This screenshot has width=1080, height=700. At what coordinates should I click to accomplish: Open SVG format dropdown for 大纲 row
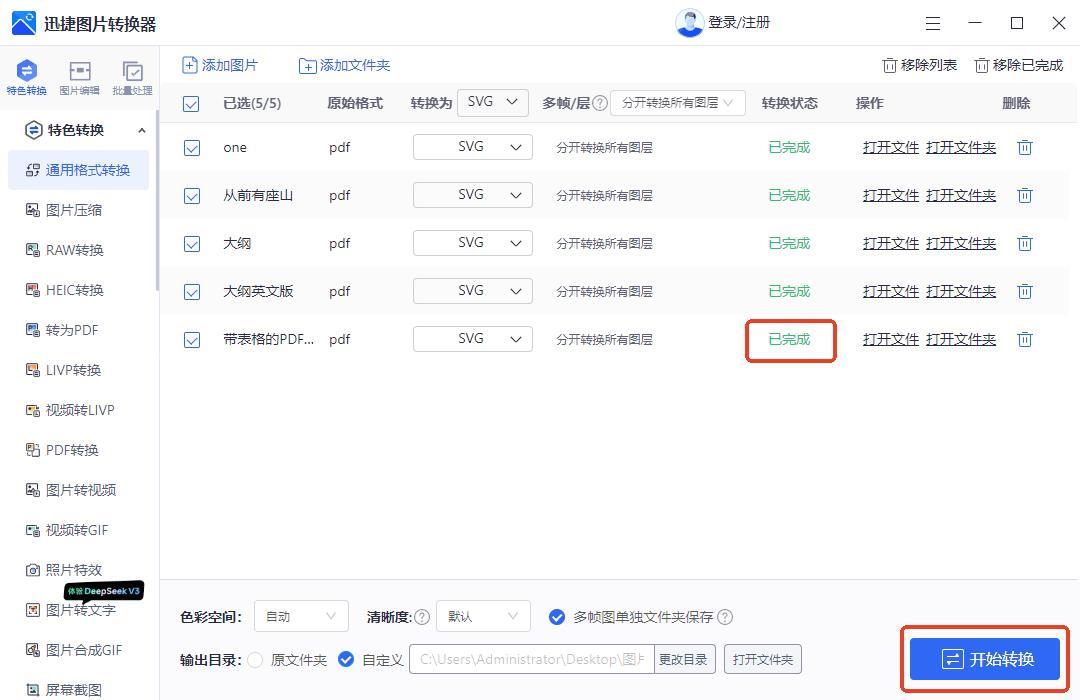(x=472, y=243)
